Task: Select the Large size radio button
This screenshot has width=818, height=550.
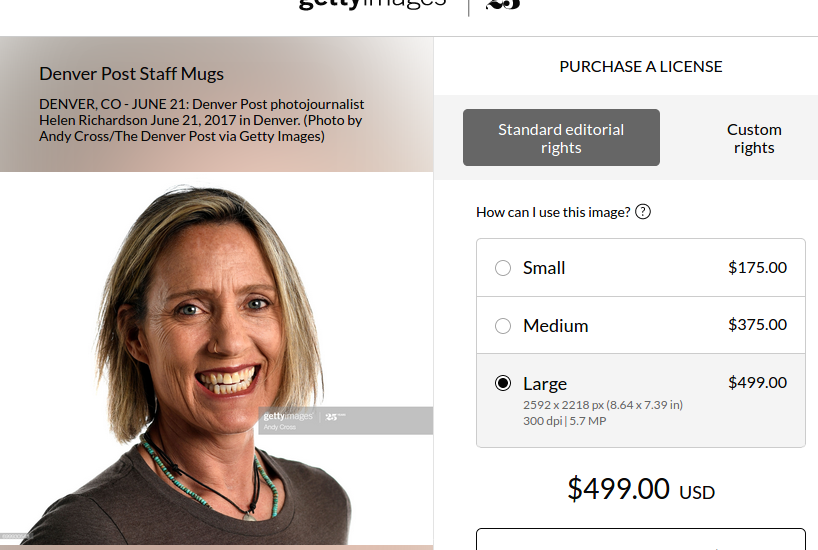Action: coord(503,383)
